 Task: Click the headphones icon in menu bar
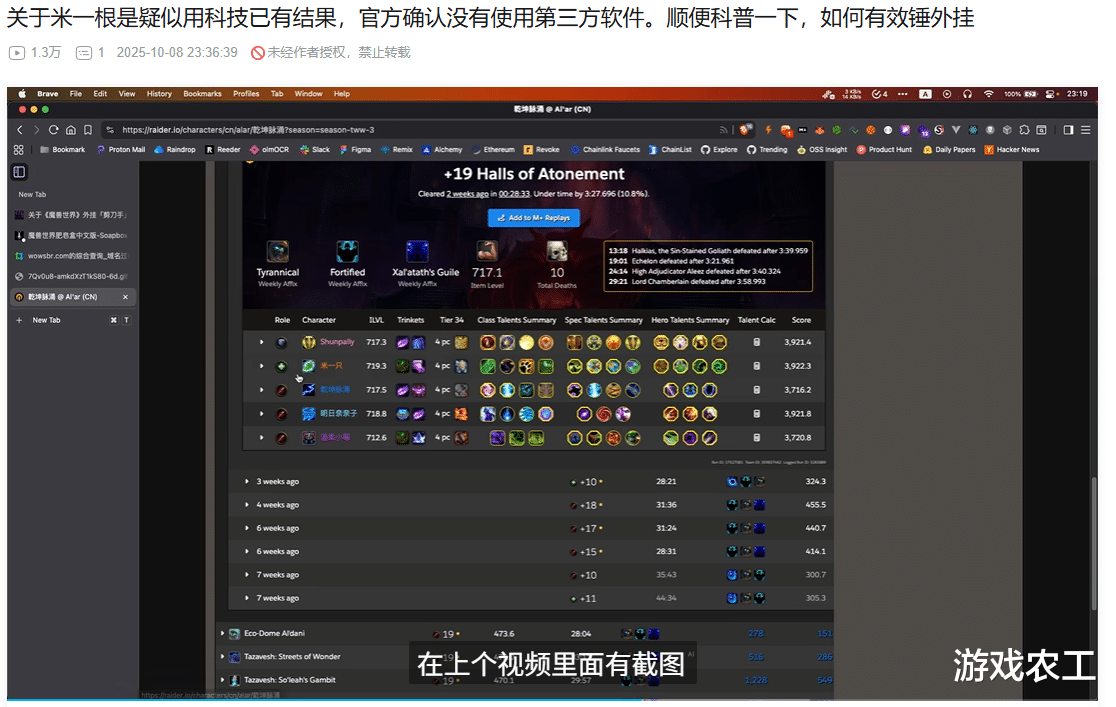pos(967,94)
